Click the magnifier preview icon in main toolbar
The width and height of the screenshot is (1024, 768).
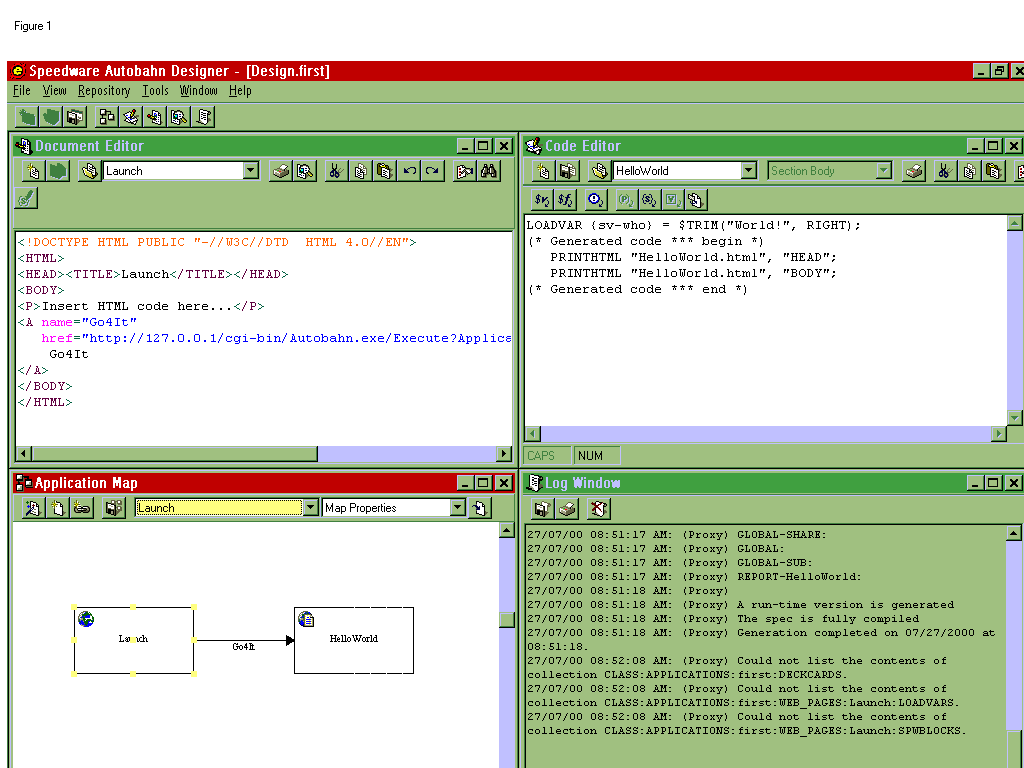click(x=179, y=117)
